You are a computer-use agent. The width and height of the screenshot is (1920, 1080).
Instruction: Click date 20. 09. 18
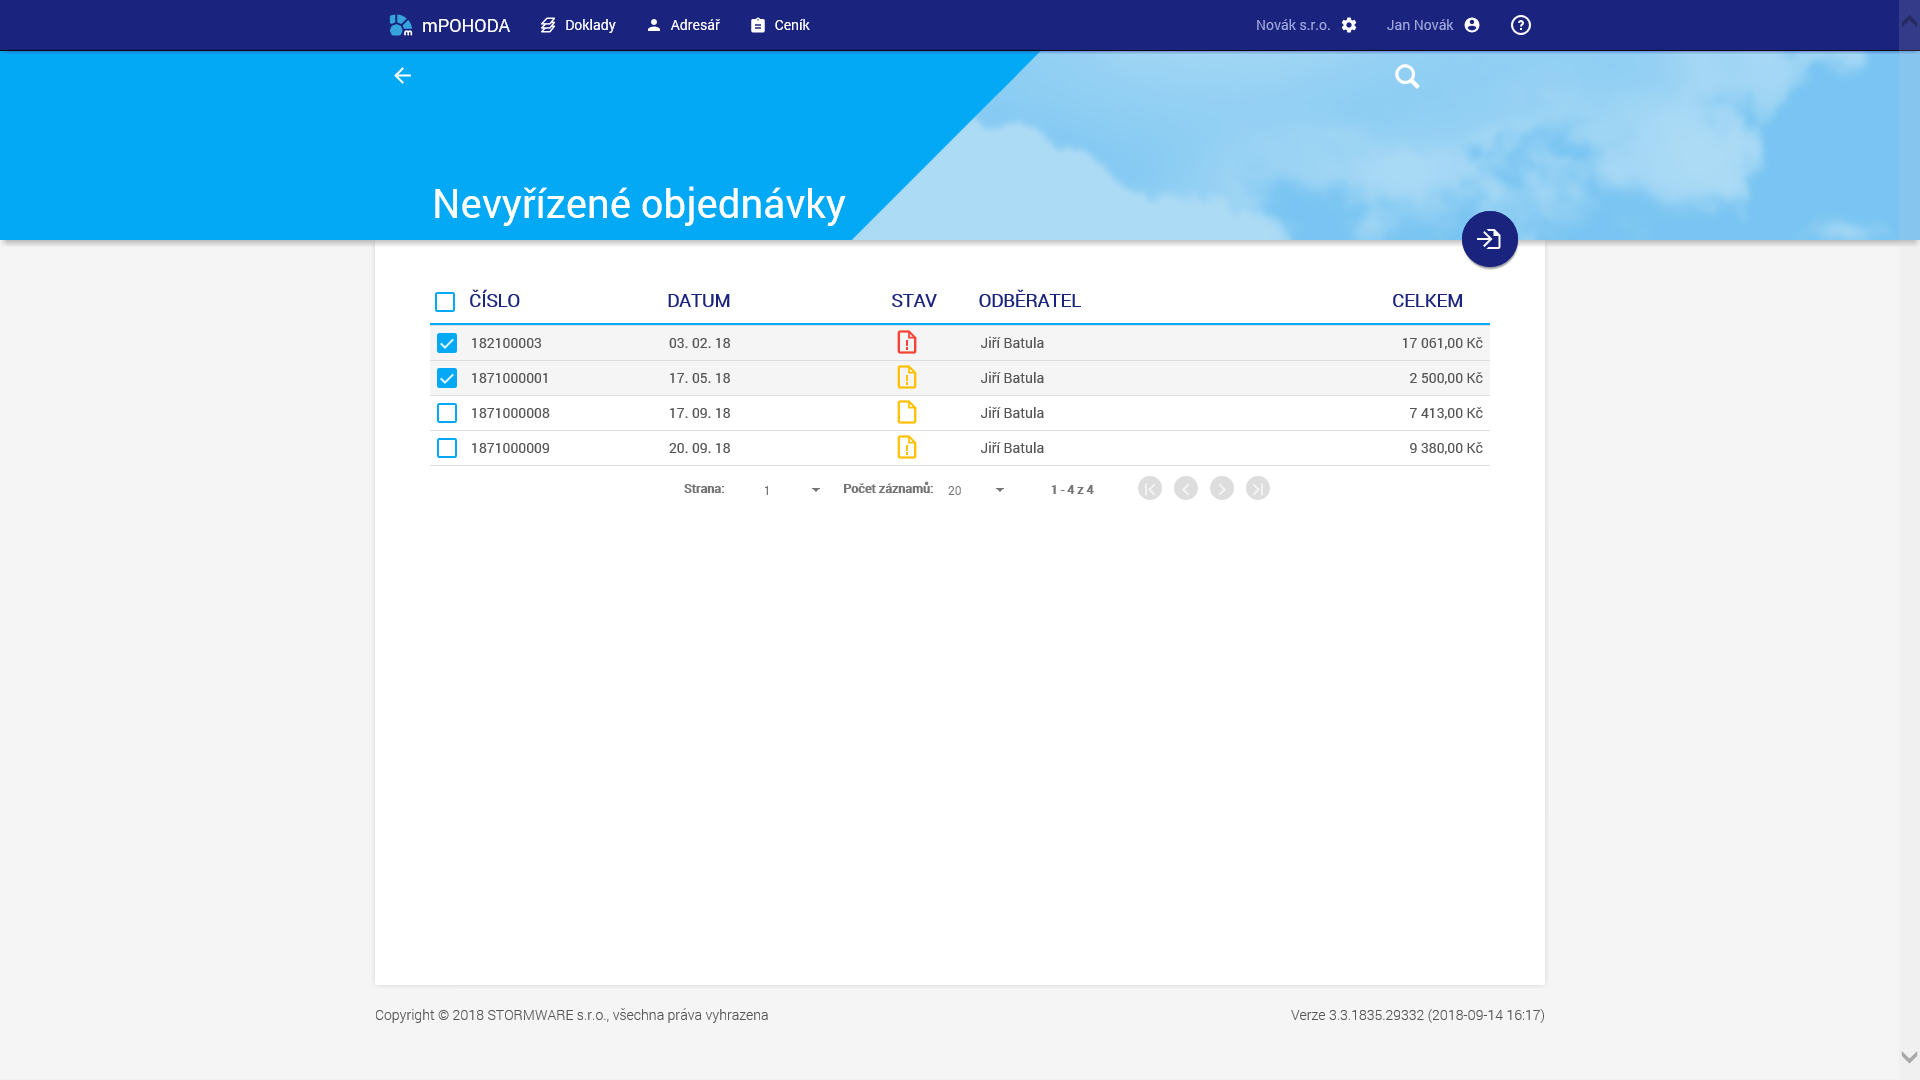click(700, 448)
